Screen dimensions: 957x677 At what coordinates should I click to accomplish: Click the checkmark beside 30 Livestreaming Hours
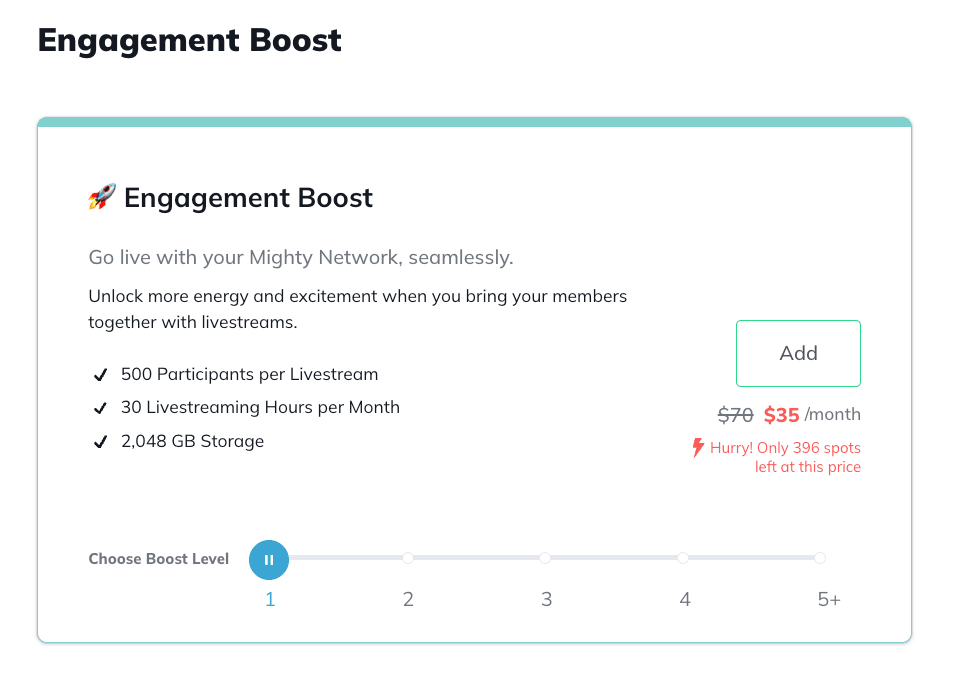click(x=100, y=408)
